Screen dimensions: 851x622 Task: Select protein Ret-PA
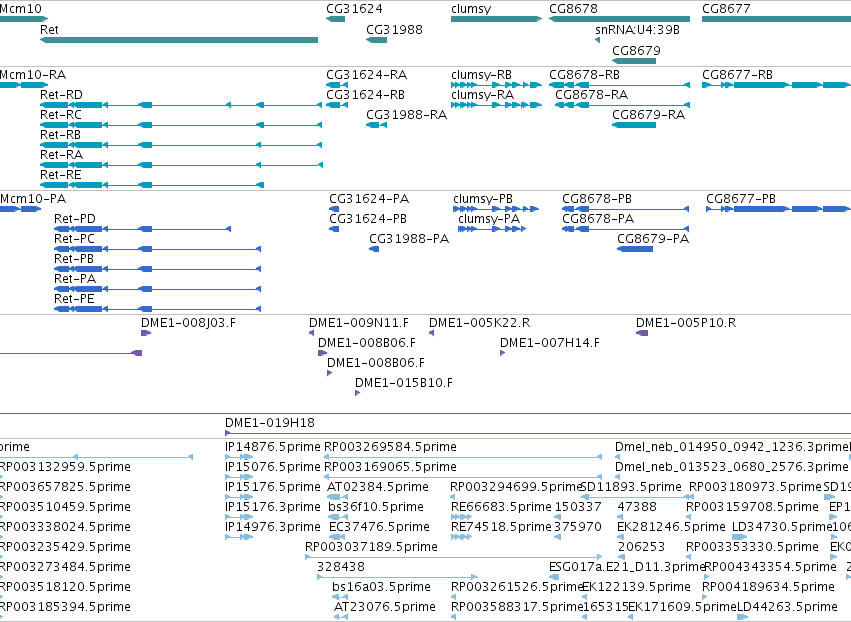point(157,289)
